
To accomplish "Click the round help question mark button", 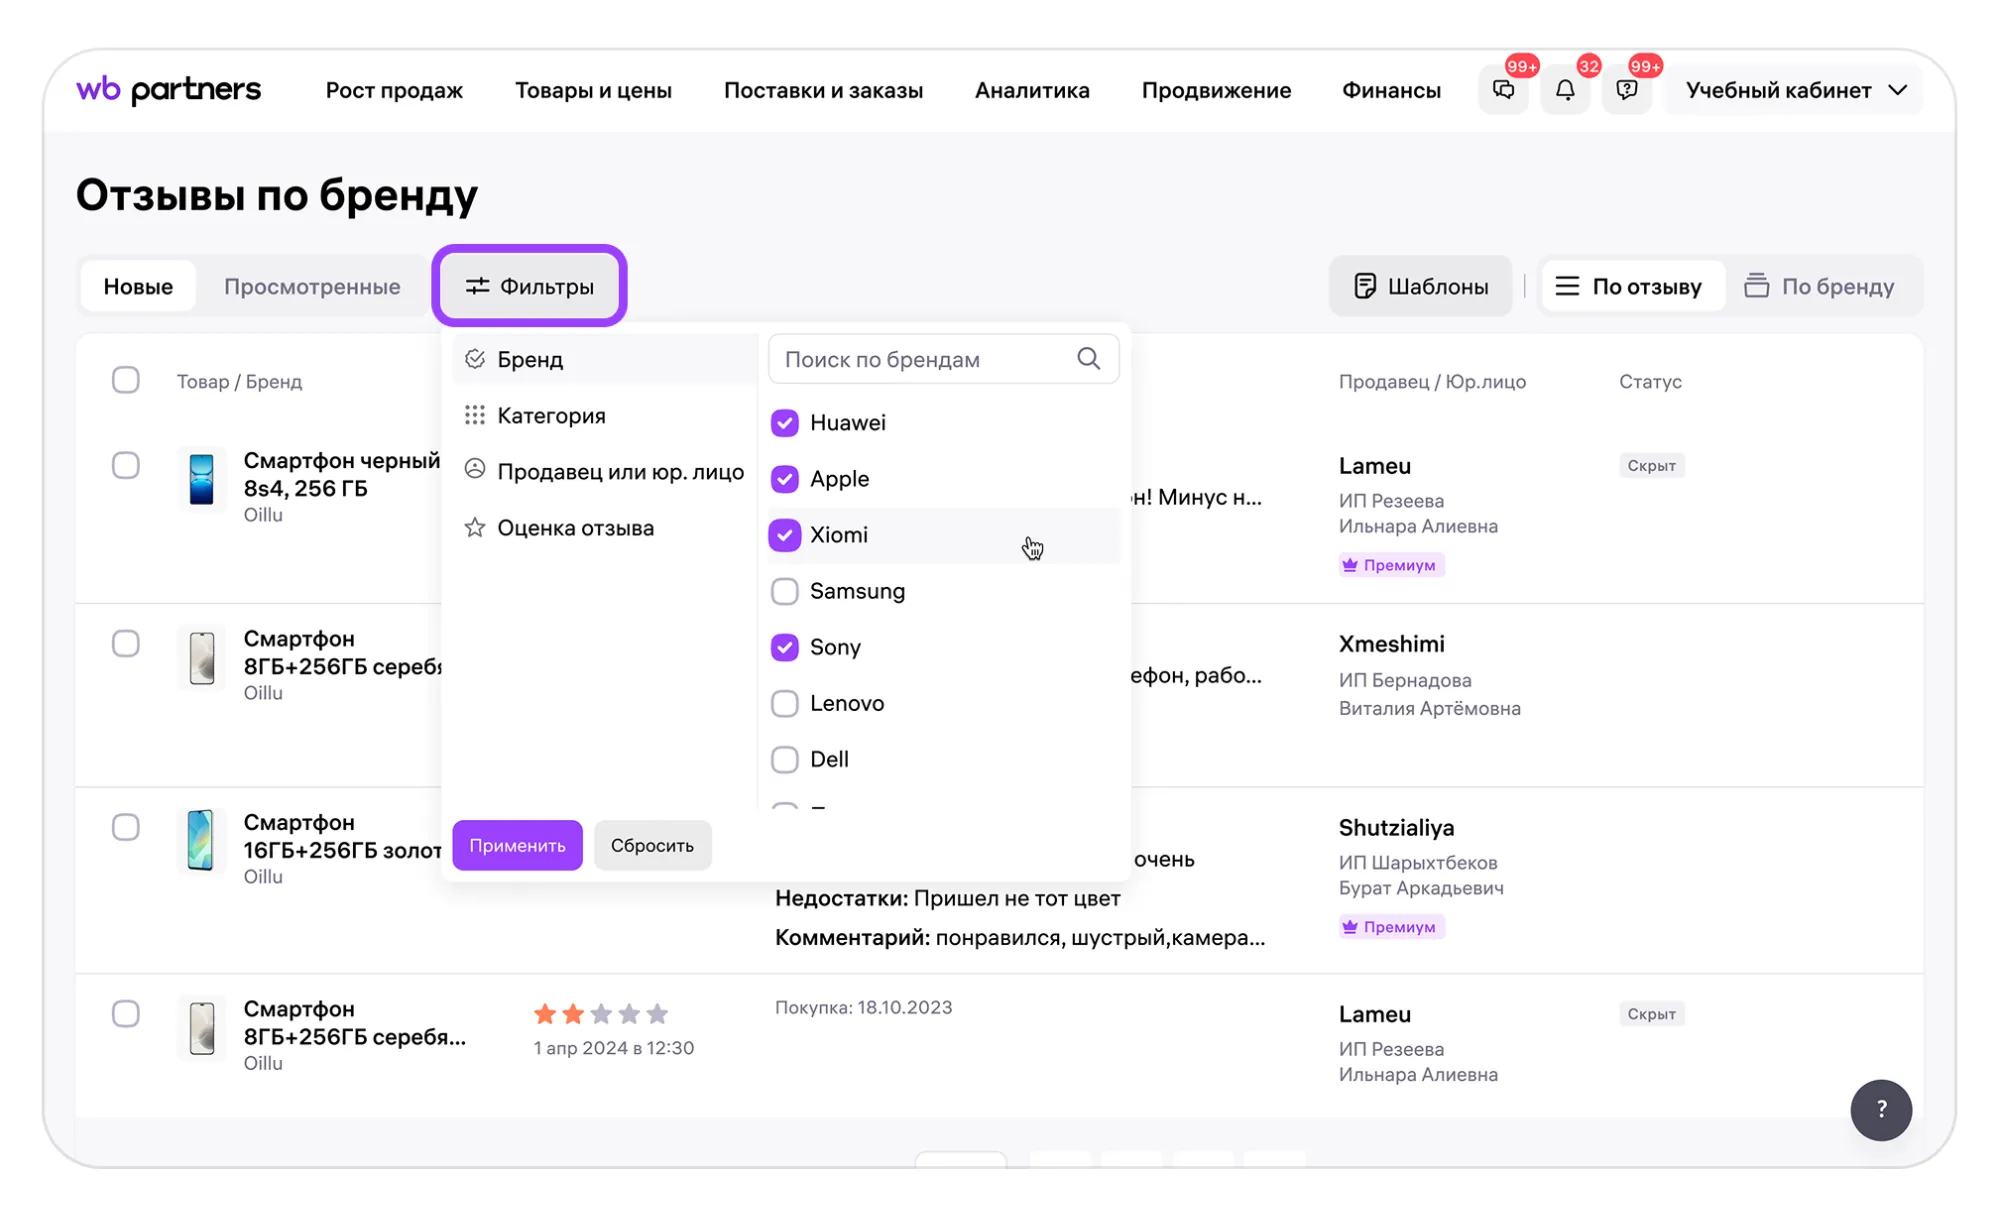I will point(1881,1109).
